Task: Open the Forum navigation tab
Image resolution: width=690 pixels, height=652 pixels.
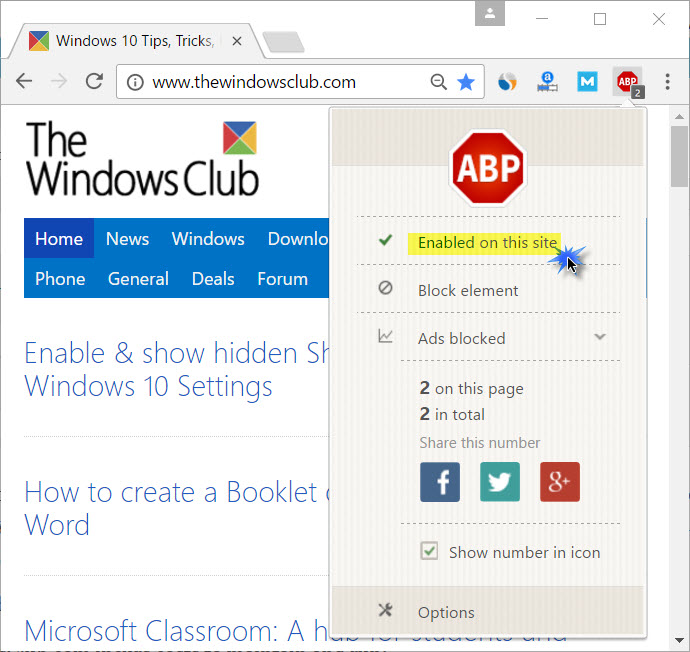Action: [x=283, y=279]
